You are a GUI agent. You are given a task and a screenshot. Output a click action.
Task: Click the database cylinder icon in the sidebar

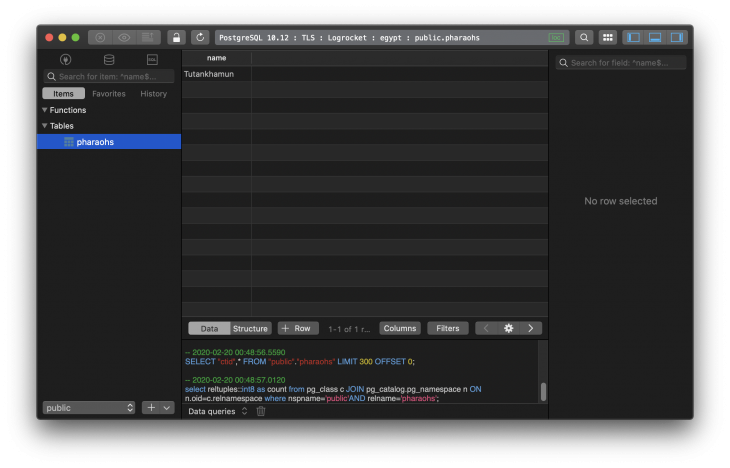point(109,60)
